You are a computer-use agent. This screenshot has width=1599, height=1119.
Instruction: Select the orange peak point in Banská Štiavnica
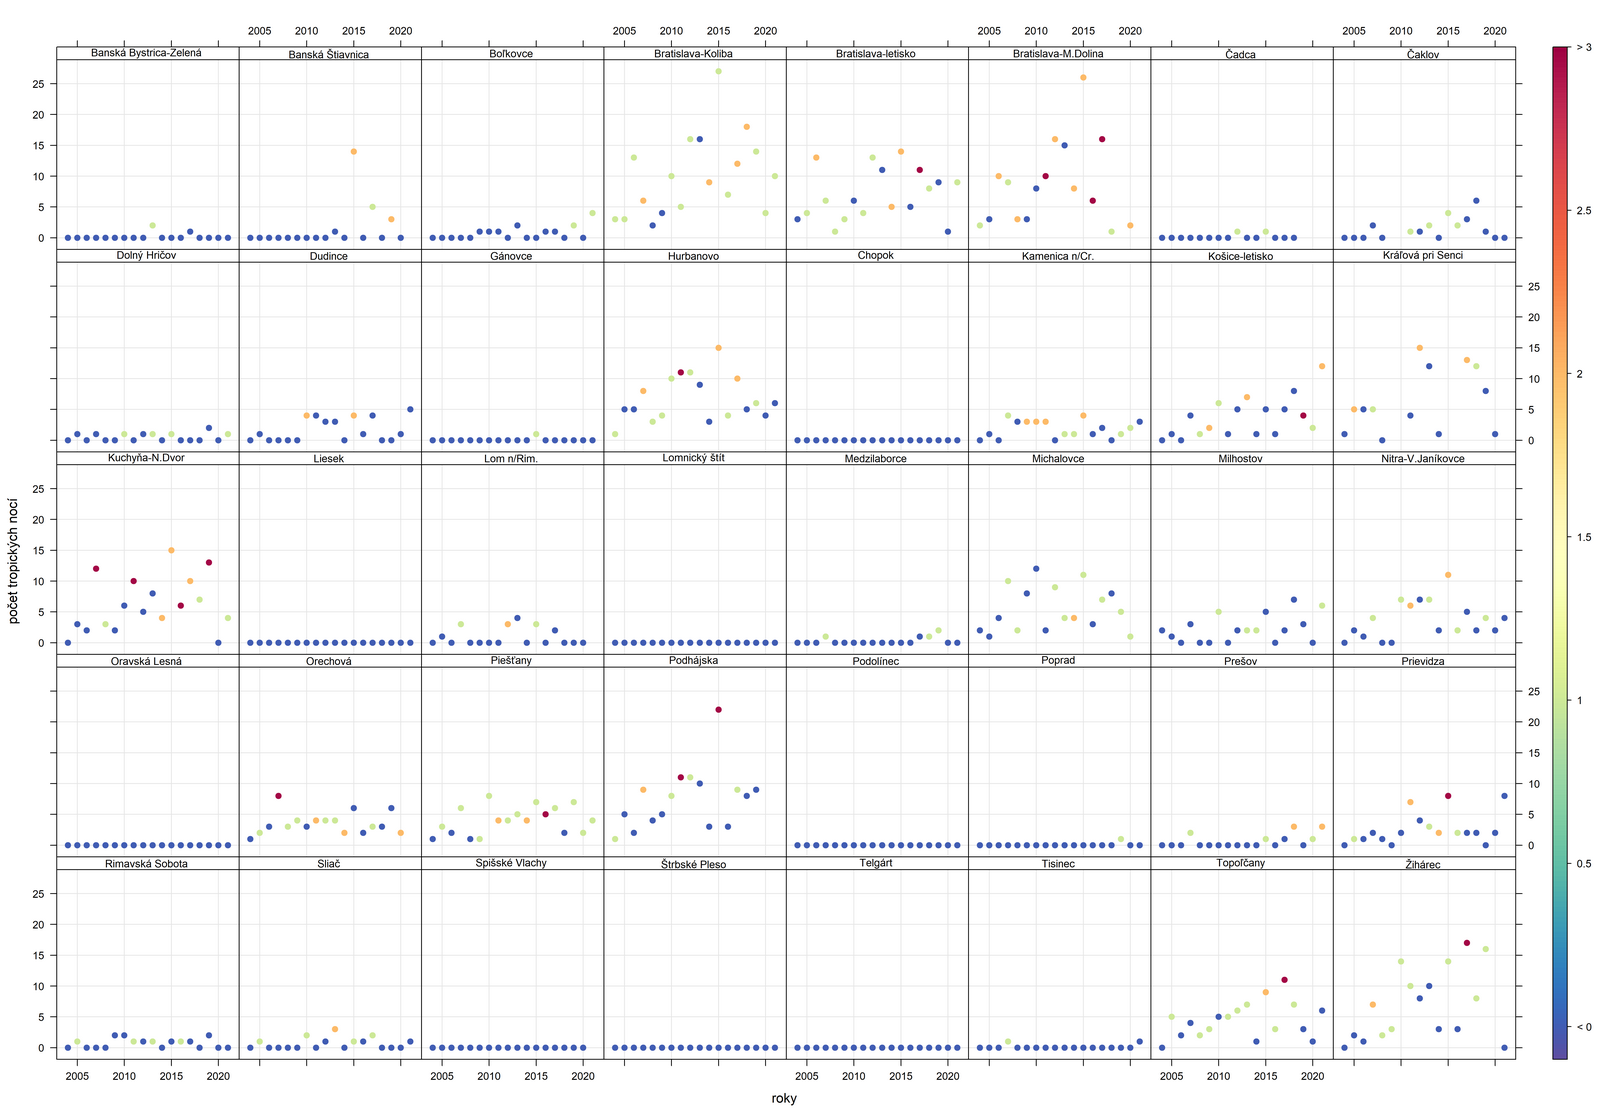click(353, 152)
